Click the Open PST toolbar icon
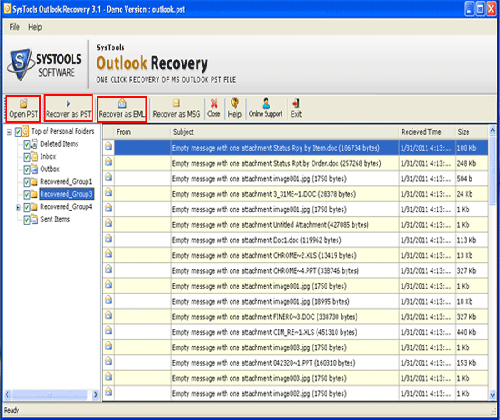The image size is (500, 420). [x=24, y=104]
